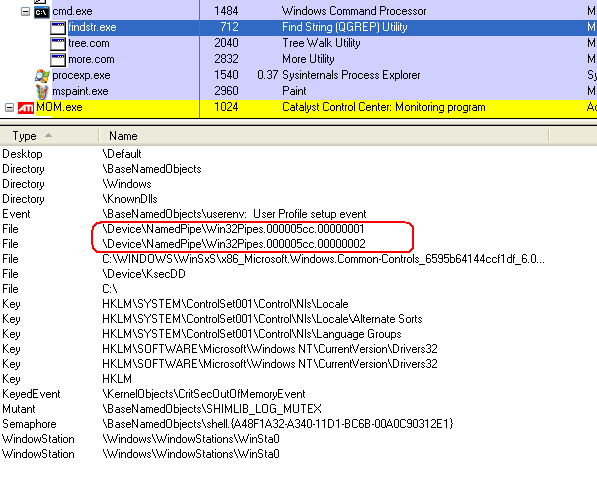This screenshot has width=597, height=484.
Task: Click the ATI MOM.exe icon
Action: (26, 108)
